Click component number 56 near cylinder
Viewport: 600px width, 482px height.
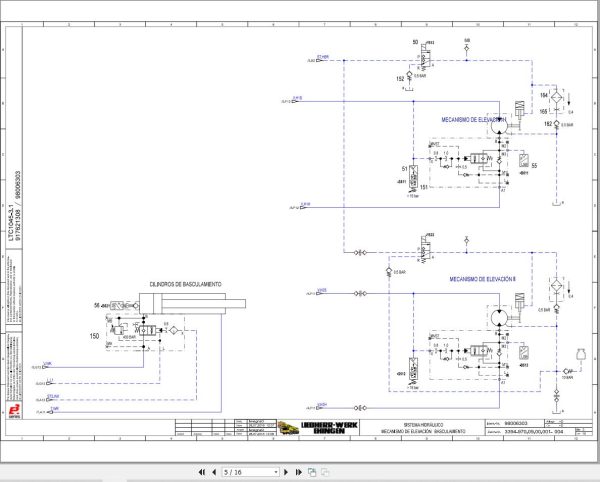(96, 305)
